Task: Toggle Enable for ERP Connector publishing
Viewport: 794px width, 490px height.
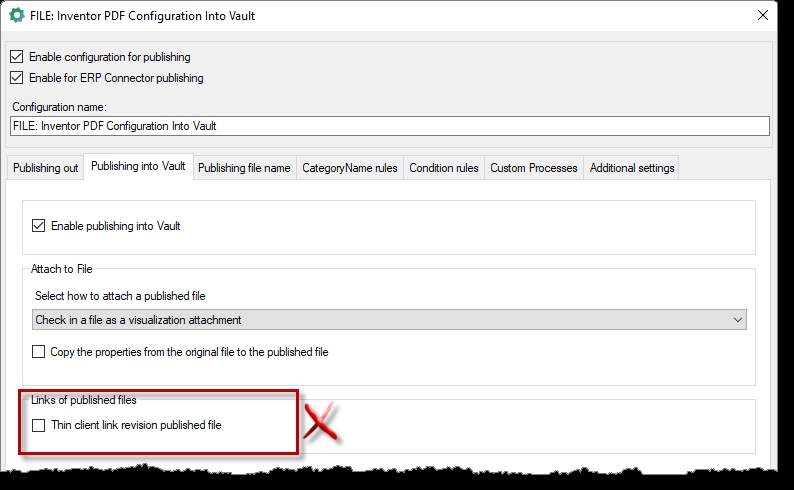Action: click(16, 78)
